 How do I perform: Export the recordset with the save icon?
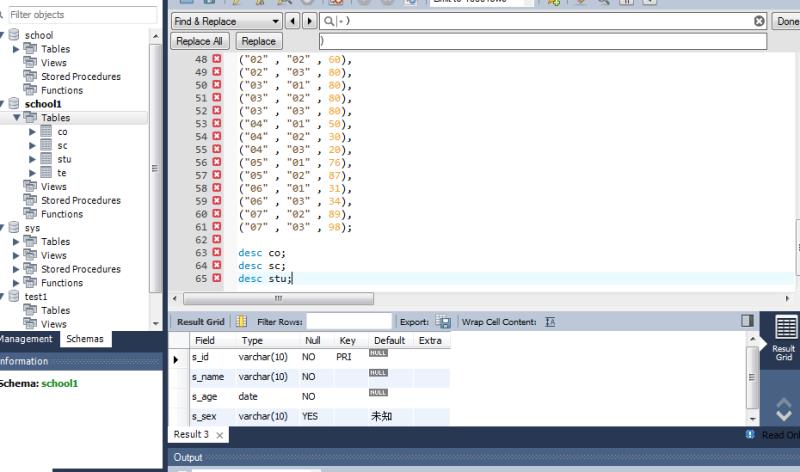coord(443,322)
